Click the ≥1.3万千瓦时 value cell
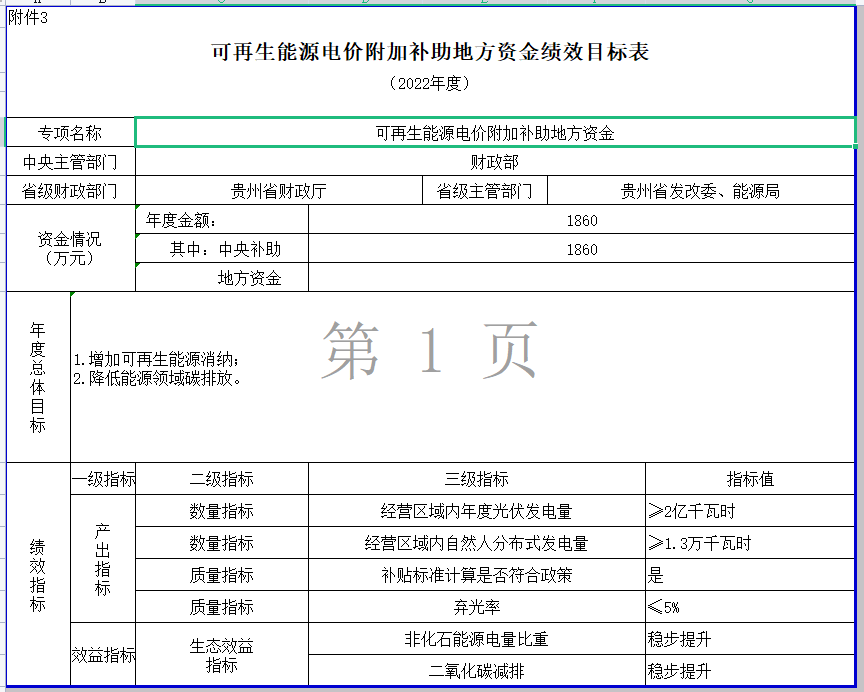Image resolution: width=864 pixels, height=692 pixels. click(750, 543)
